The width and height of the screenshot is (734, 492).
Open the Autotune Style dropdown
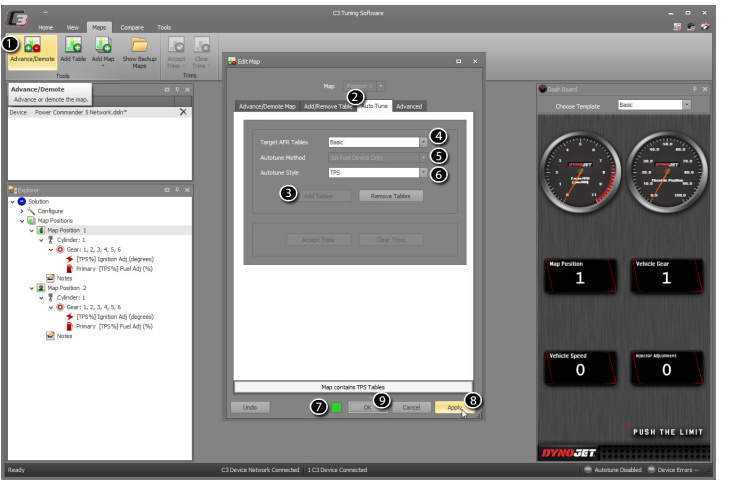pos(424,172)
